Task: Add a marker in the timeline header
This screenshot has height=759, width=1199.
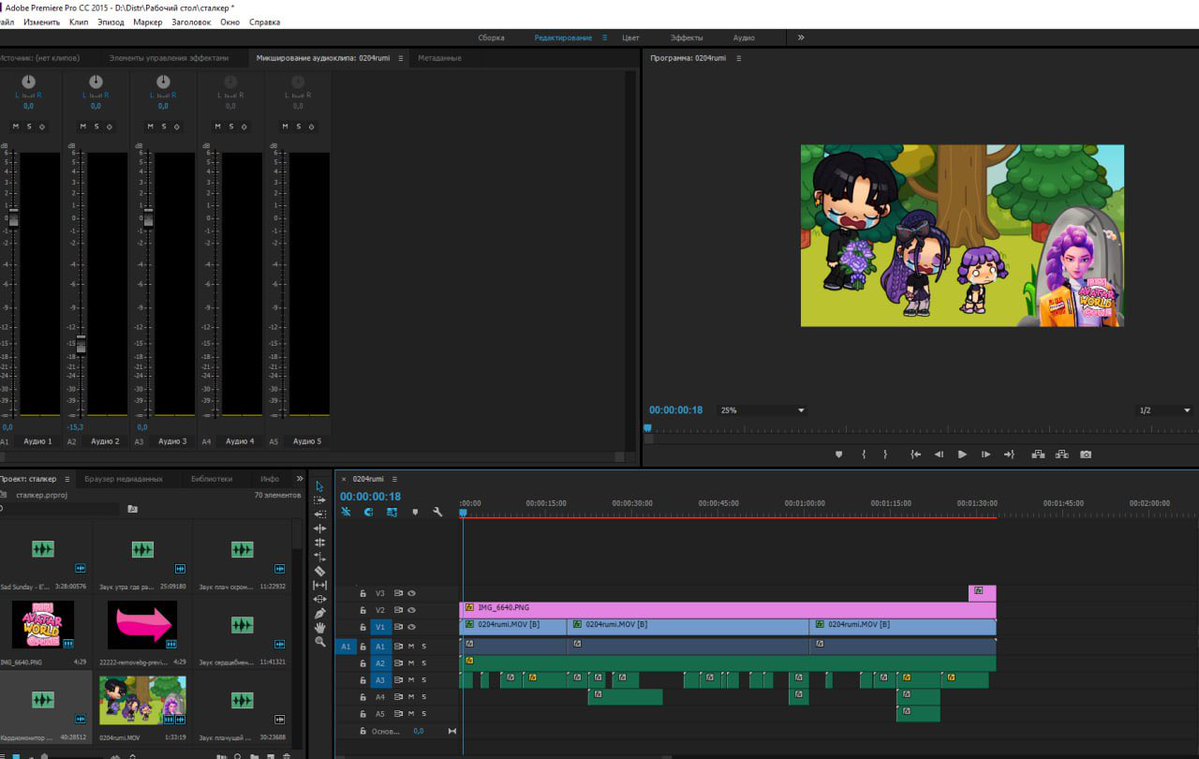Action: [415, 512]
